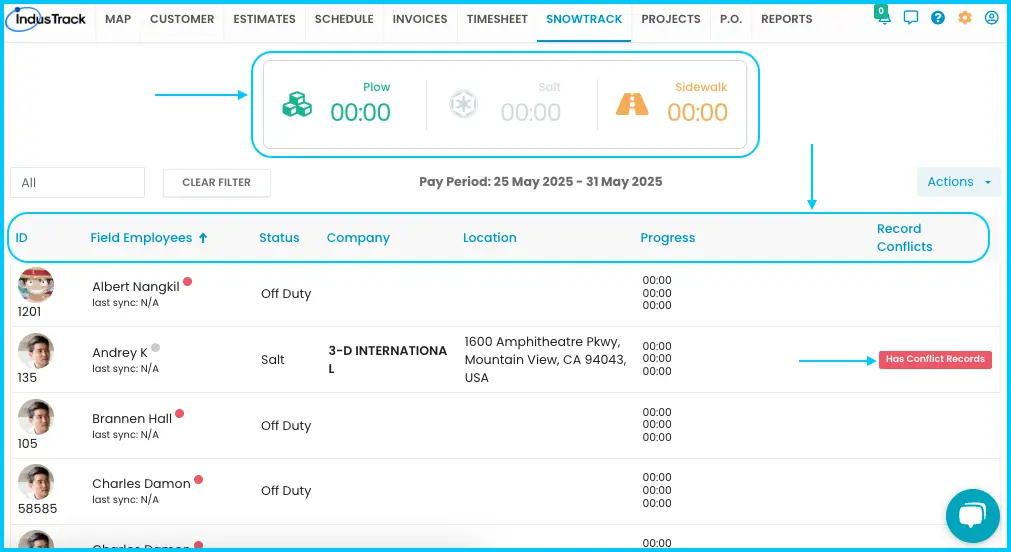Click employee ID 1201
Screen dimensions: 1011x552
pos(29,311)
